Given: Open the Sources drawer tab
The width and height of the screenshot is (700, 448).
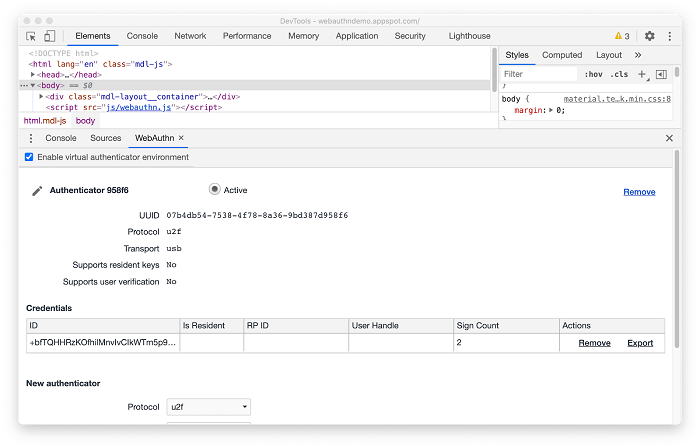Looking at the screenshot, I should (x=105, y=138).
